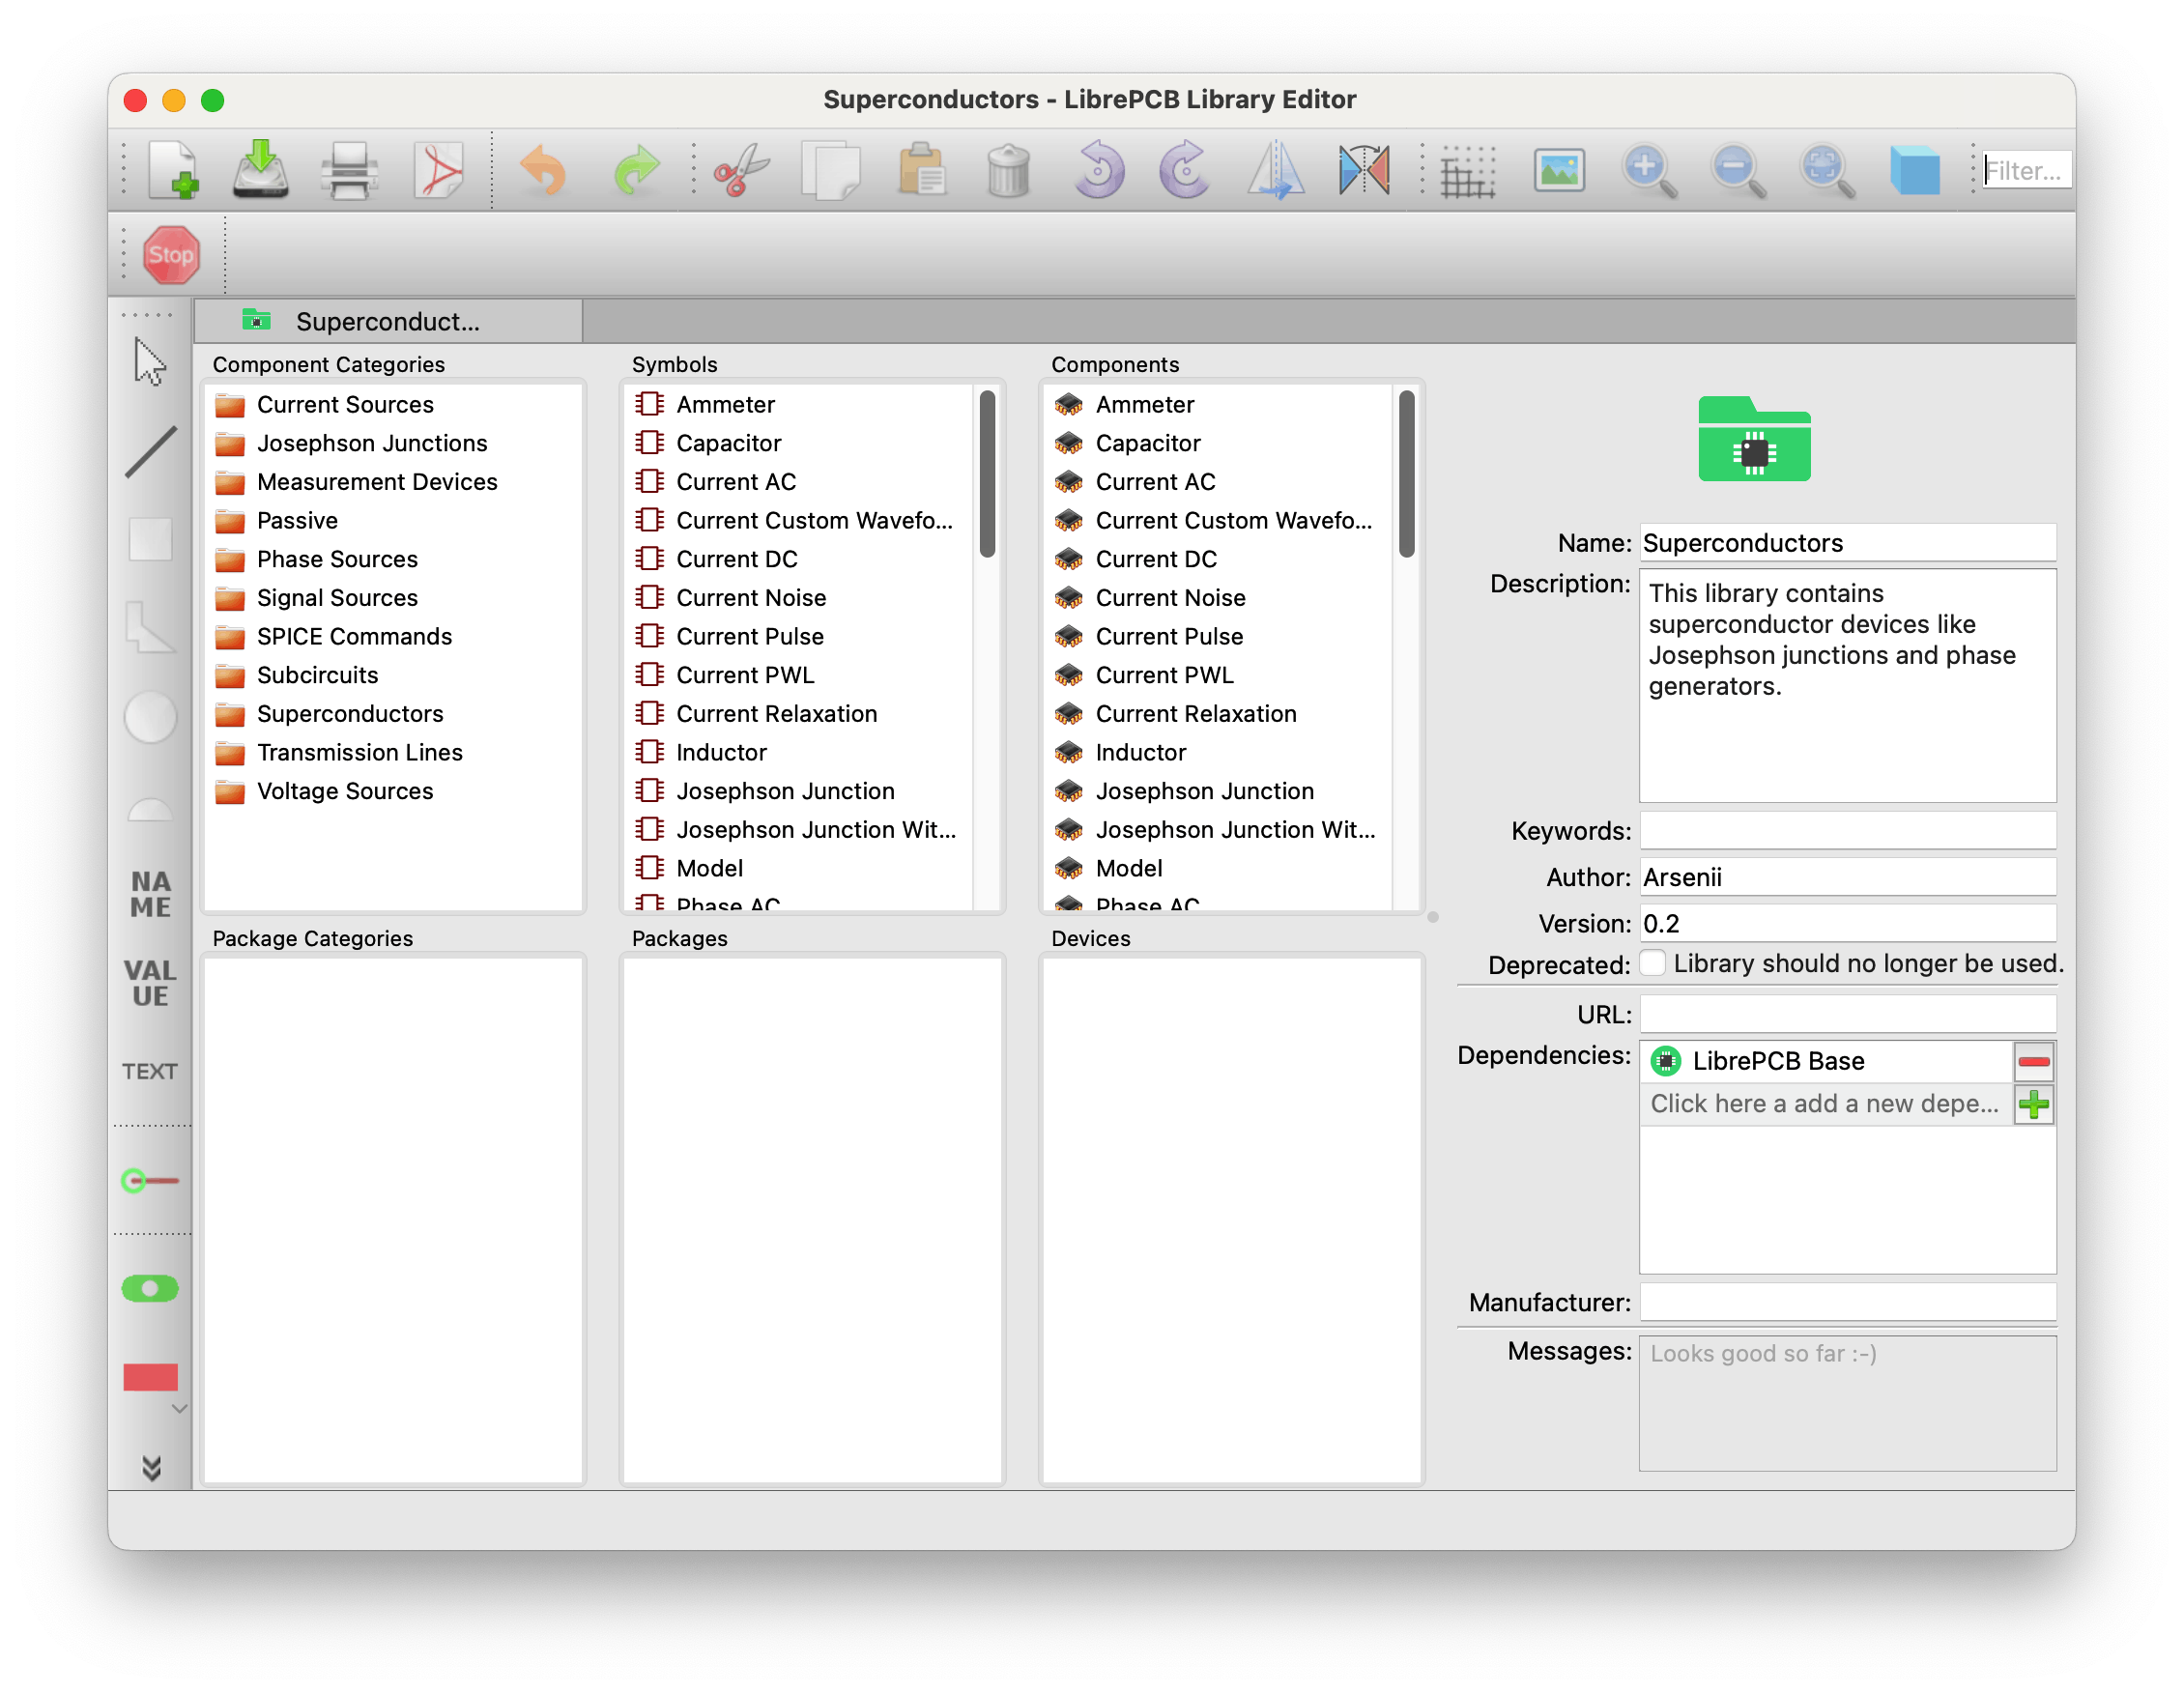Image resolution: width=2184 pixels, height=1693 pixels.
Task: Click the Keywords input field
Action: click(1846, 830)
